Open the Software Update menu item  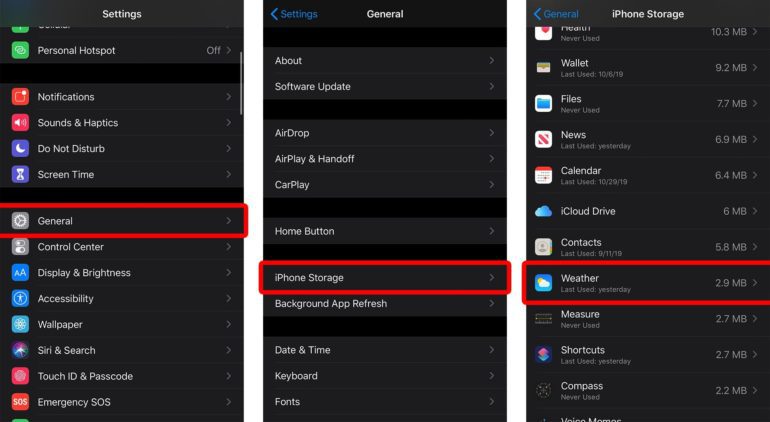313,87
